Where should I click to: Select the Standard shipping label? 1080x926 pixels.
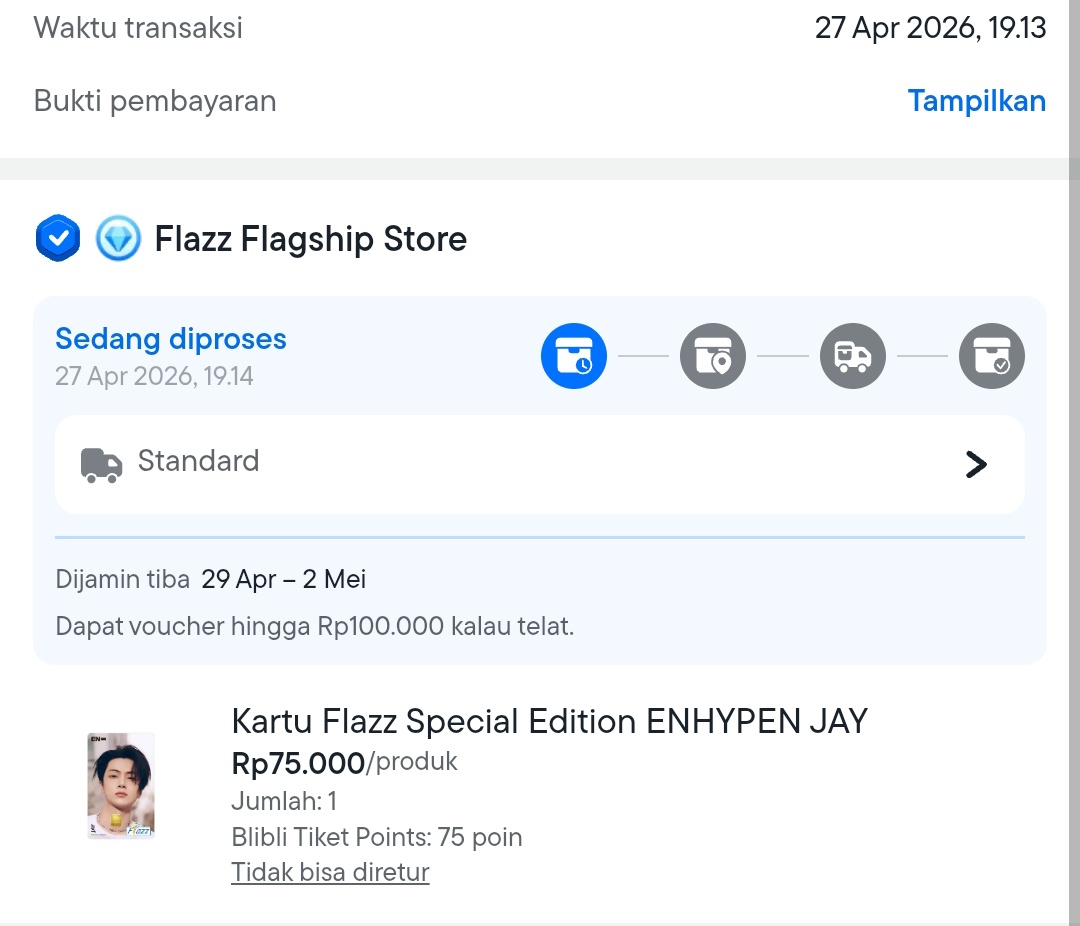pos(198,461)
